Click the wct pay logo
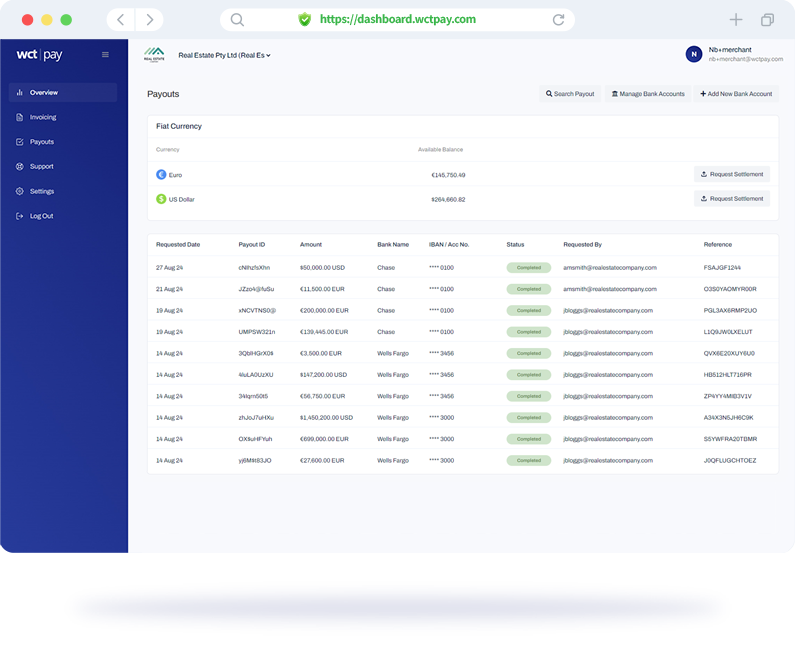 [40, 55]
